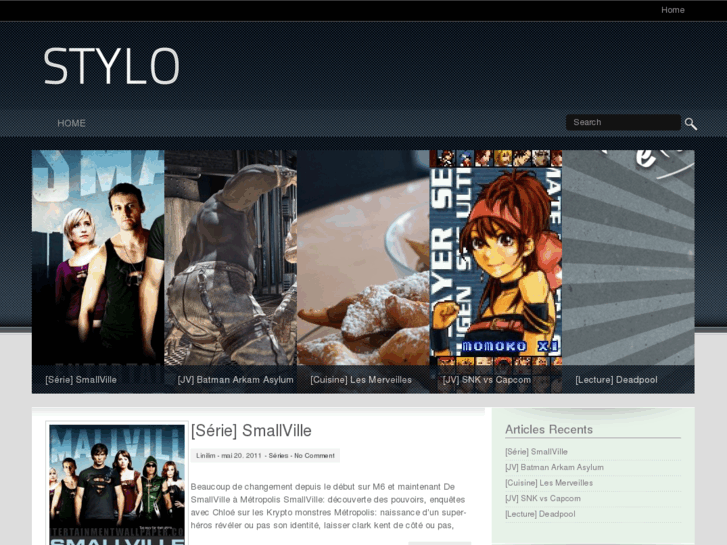Open '[Cuisine] Les Merveilles' in Articles Recents
The height and width of the screenshot is (545, 727).
[x=549, y=483]
